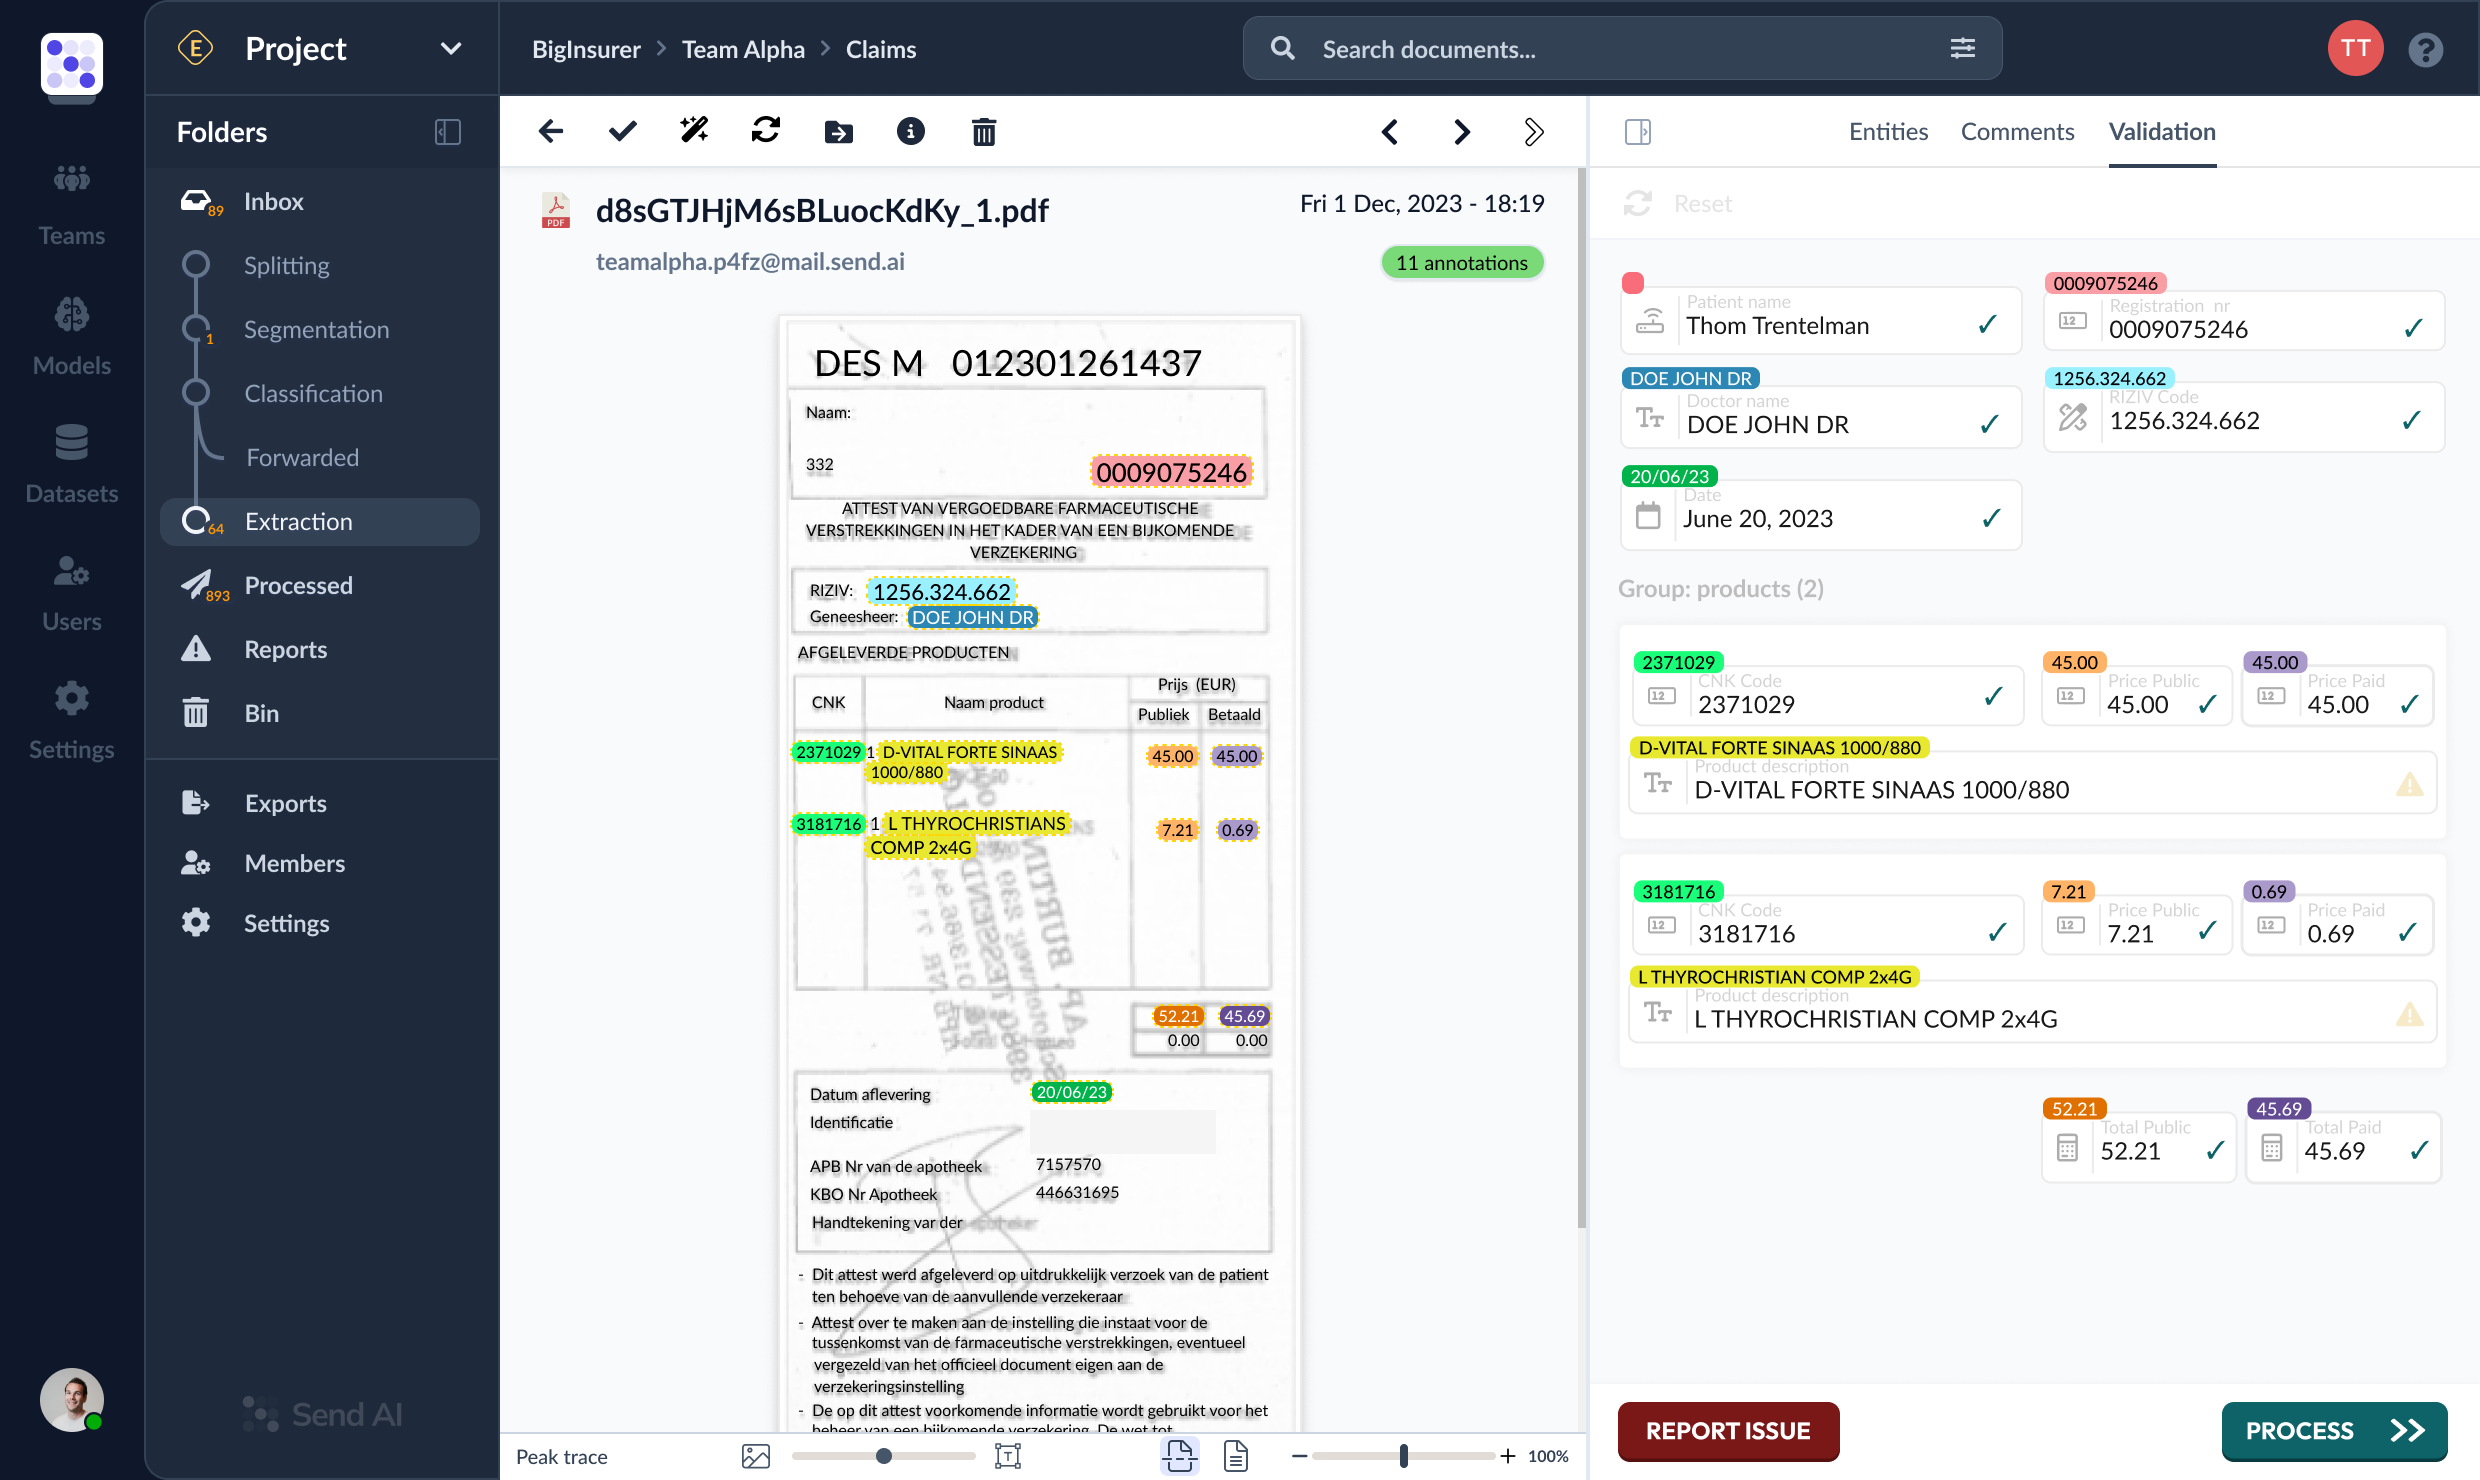The image size is (2480, 1480).
Task: Collapse the Folders panel
Action: click(448, 131)
